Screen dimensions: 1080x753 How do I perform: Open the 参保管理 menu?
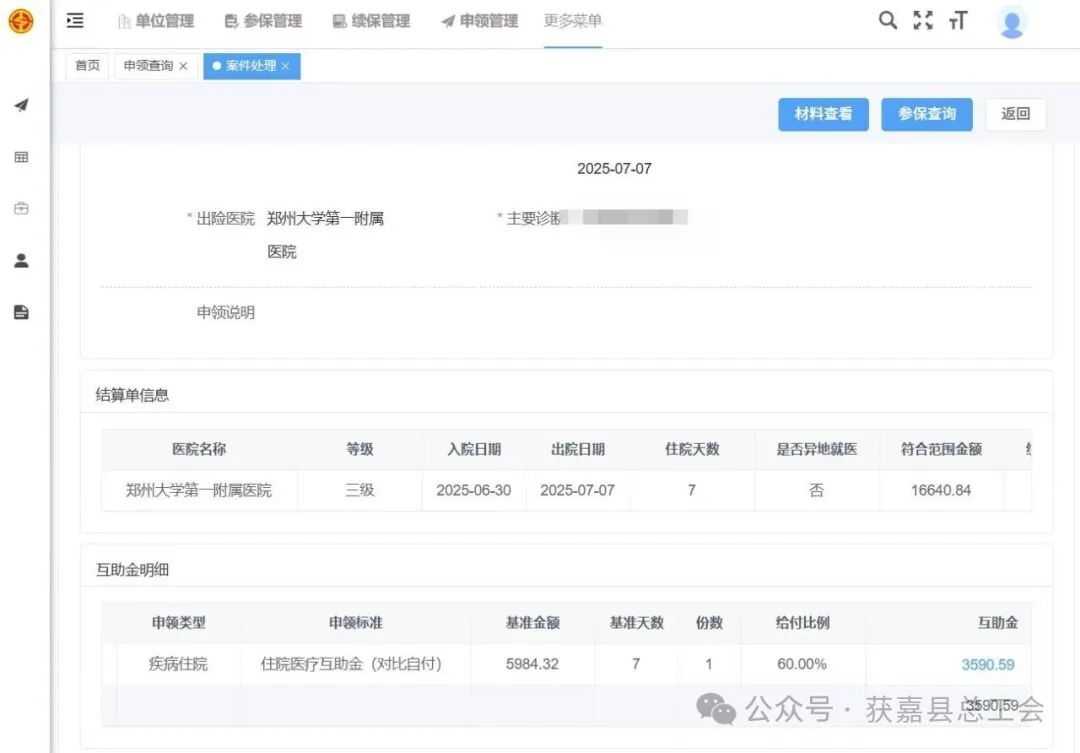[270, 20]
